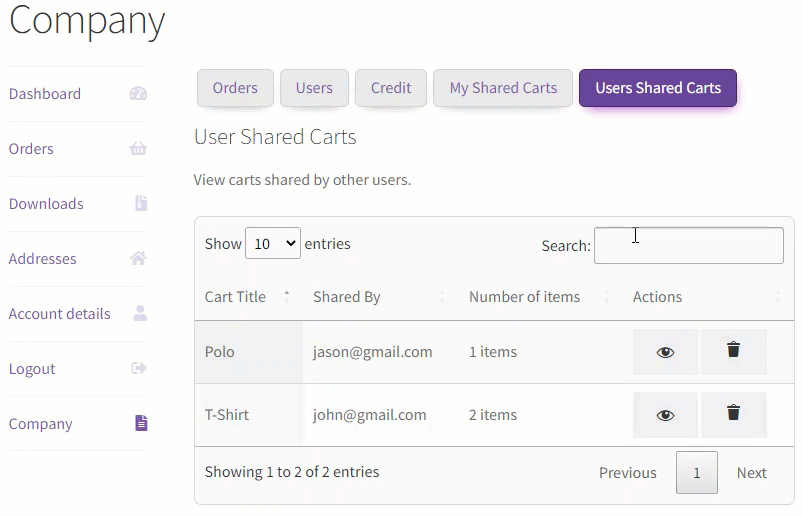Click the Addresses home icon in sidebar
Screen dimensions: 802x516
pos(138,258)
